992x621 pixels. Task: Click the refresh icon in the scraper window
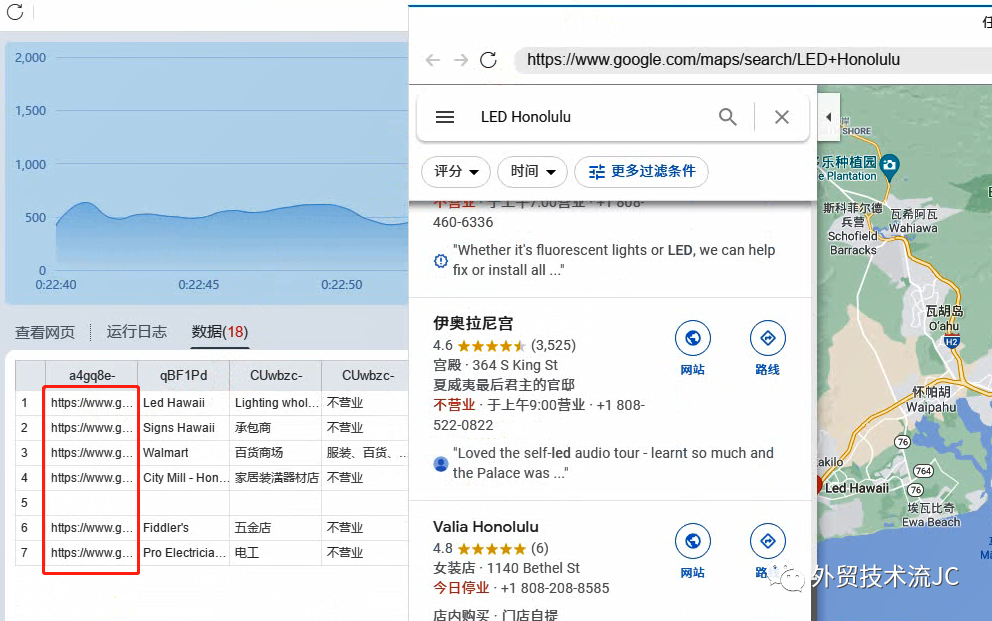coord(15,11)
